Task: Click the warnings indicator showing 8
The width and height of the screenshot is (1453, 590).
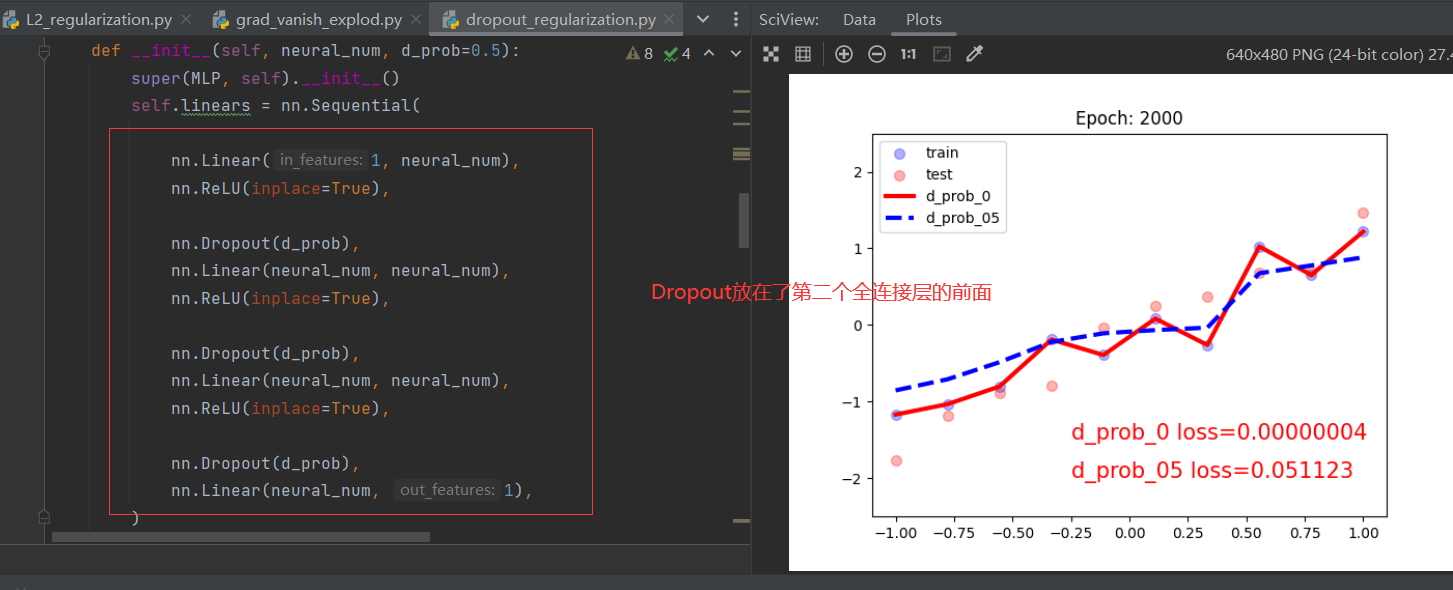Action: click(x=639, y=53)
